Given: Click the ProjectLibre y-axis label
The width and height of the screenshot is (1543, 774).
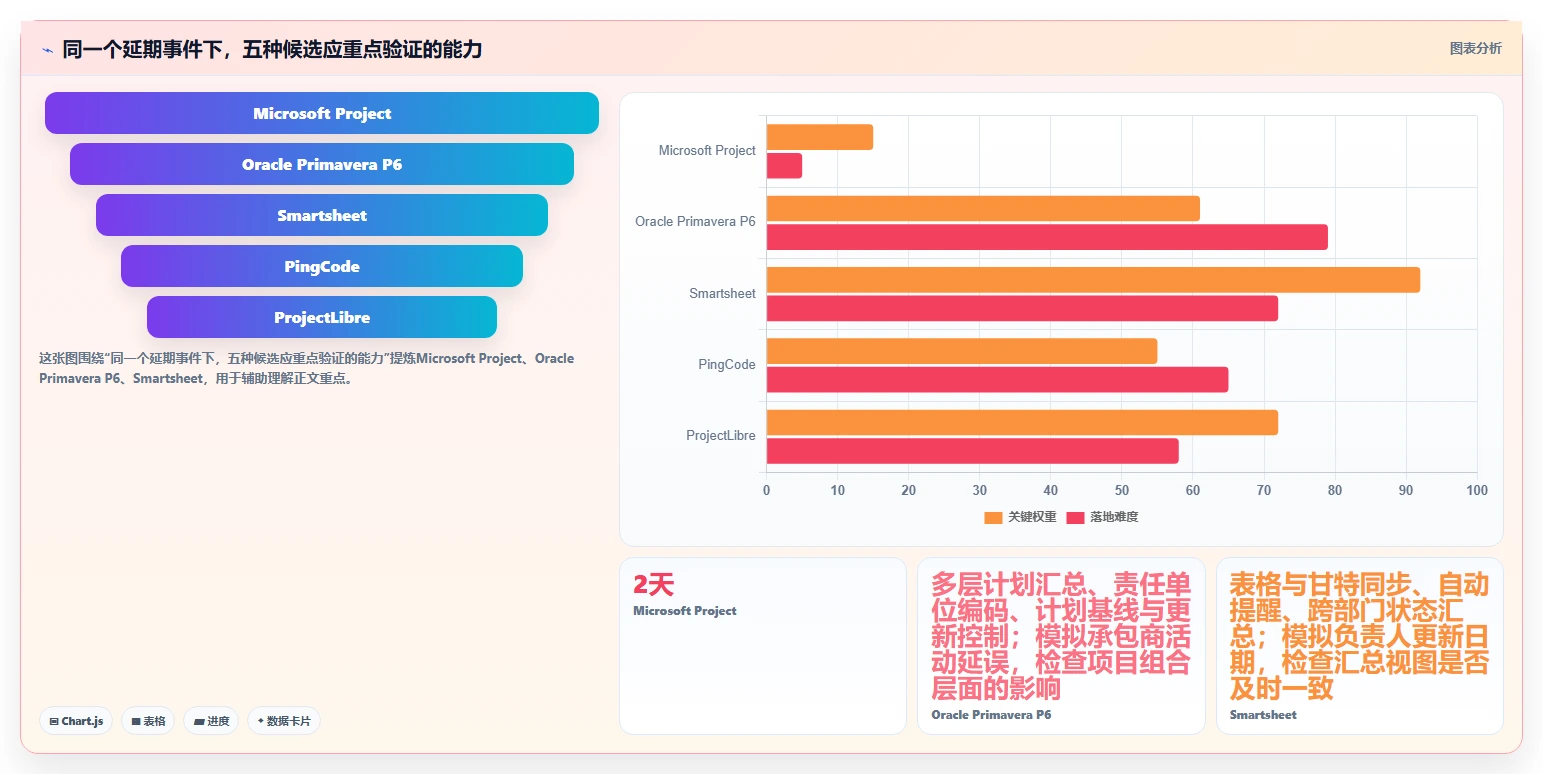Looking at the screenshot, I should click(x=721, y=435).
